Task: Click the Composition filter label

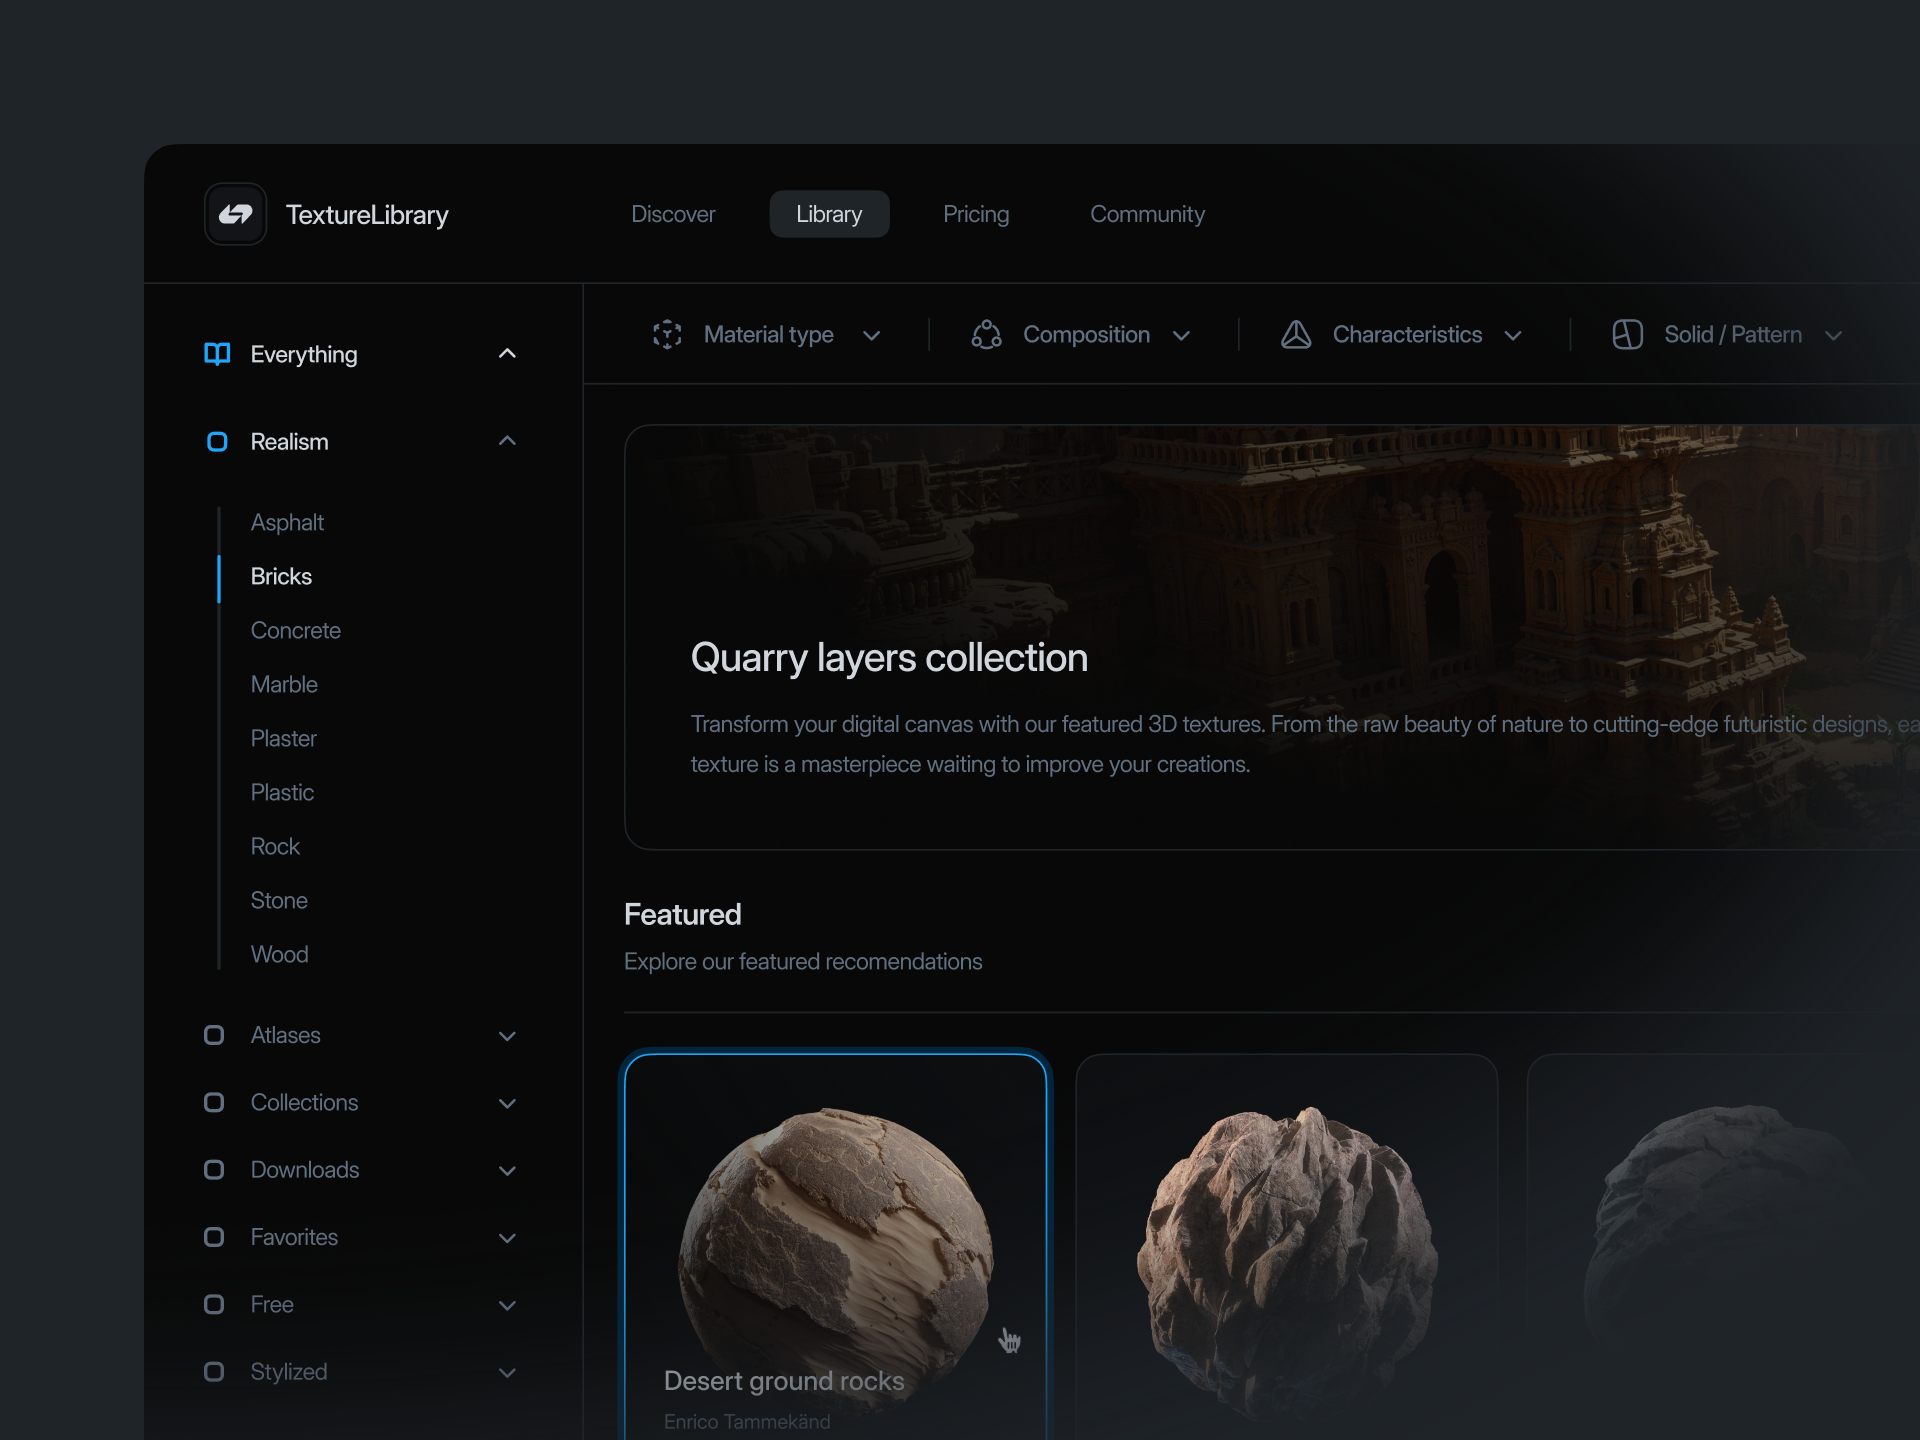Action: (x=1086, y=335)
